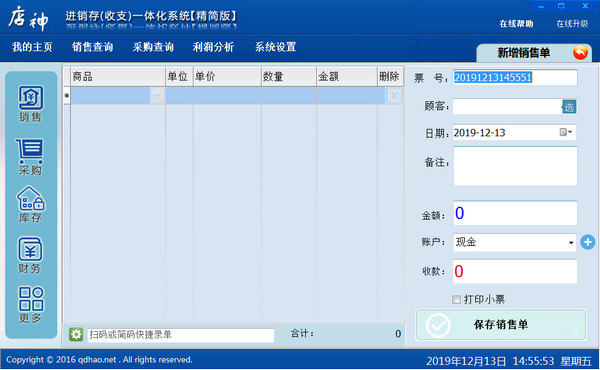The image size is (600, 370).
Task: Click the 2019年12月13日 status bar date
Action: [x=466, y=361]
